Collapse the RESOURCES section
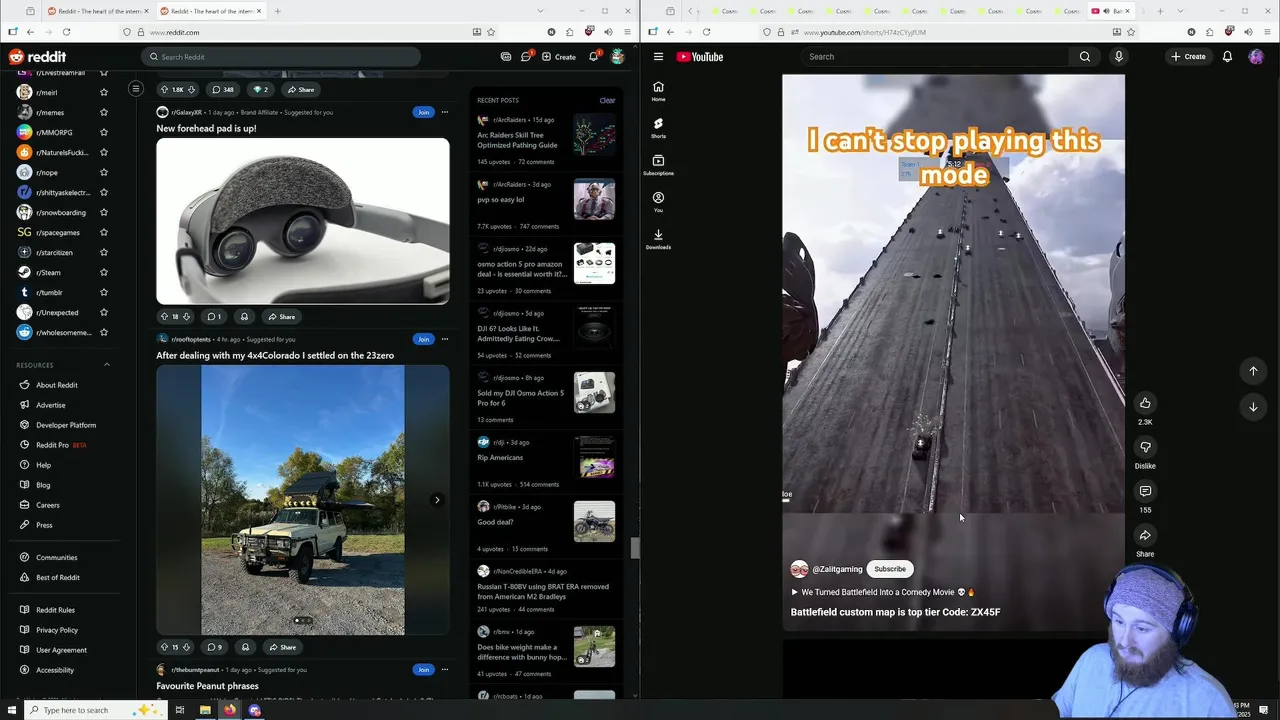The width and height of the screenshot is (1280, 720). (107, 365)
